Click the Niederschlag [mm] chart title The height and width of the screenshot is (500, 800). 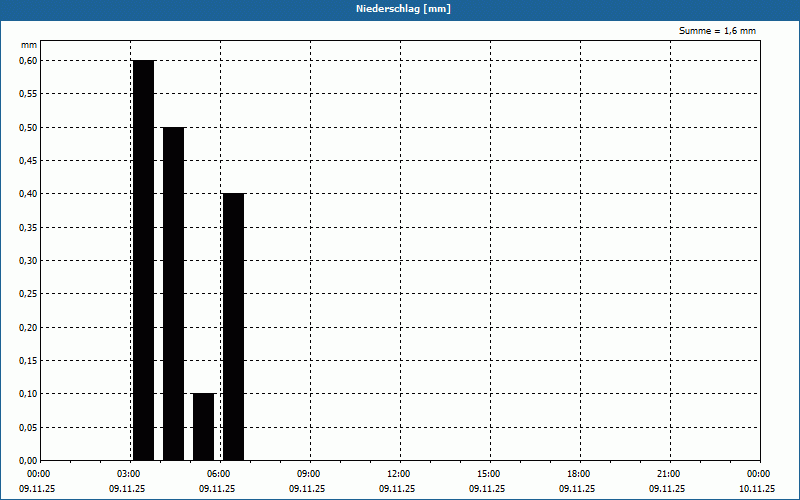coord(399,8)
